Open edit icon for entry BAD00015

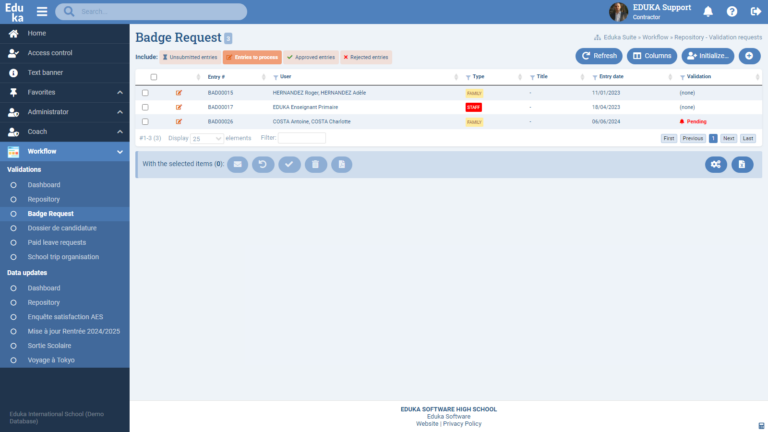(x=179, y=92)
